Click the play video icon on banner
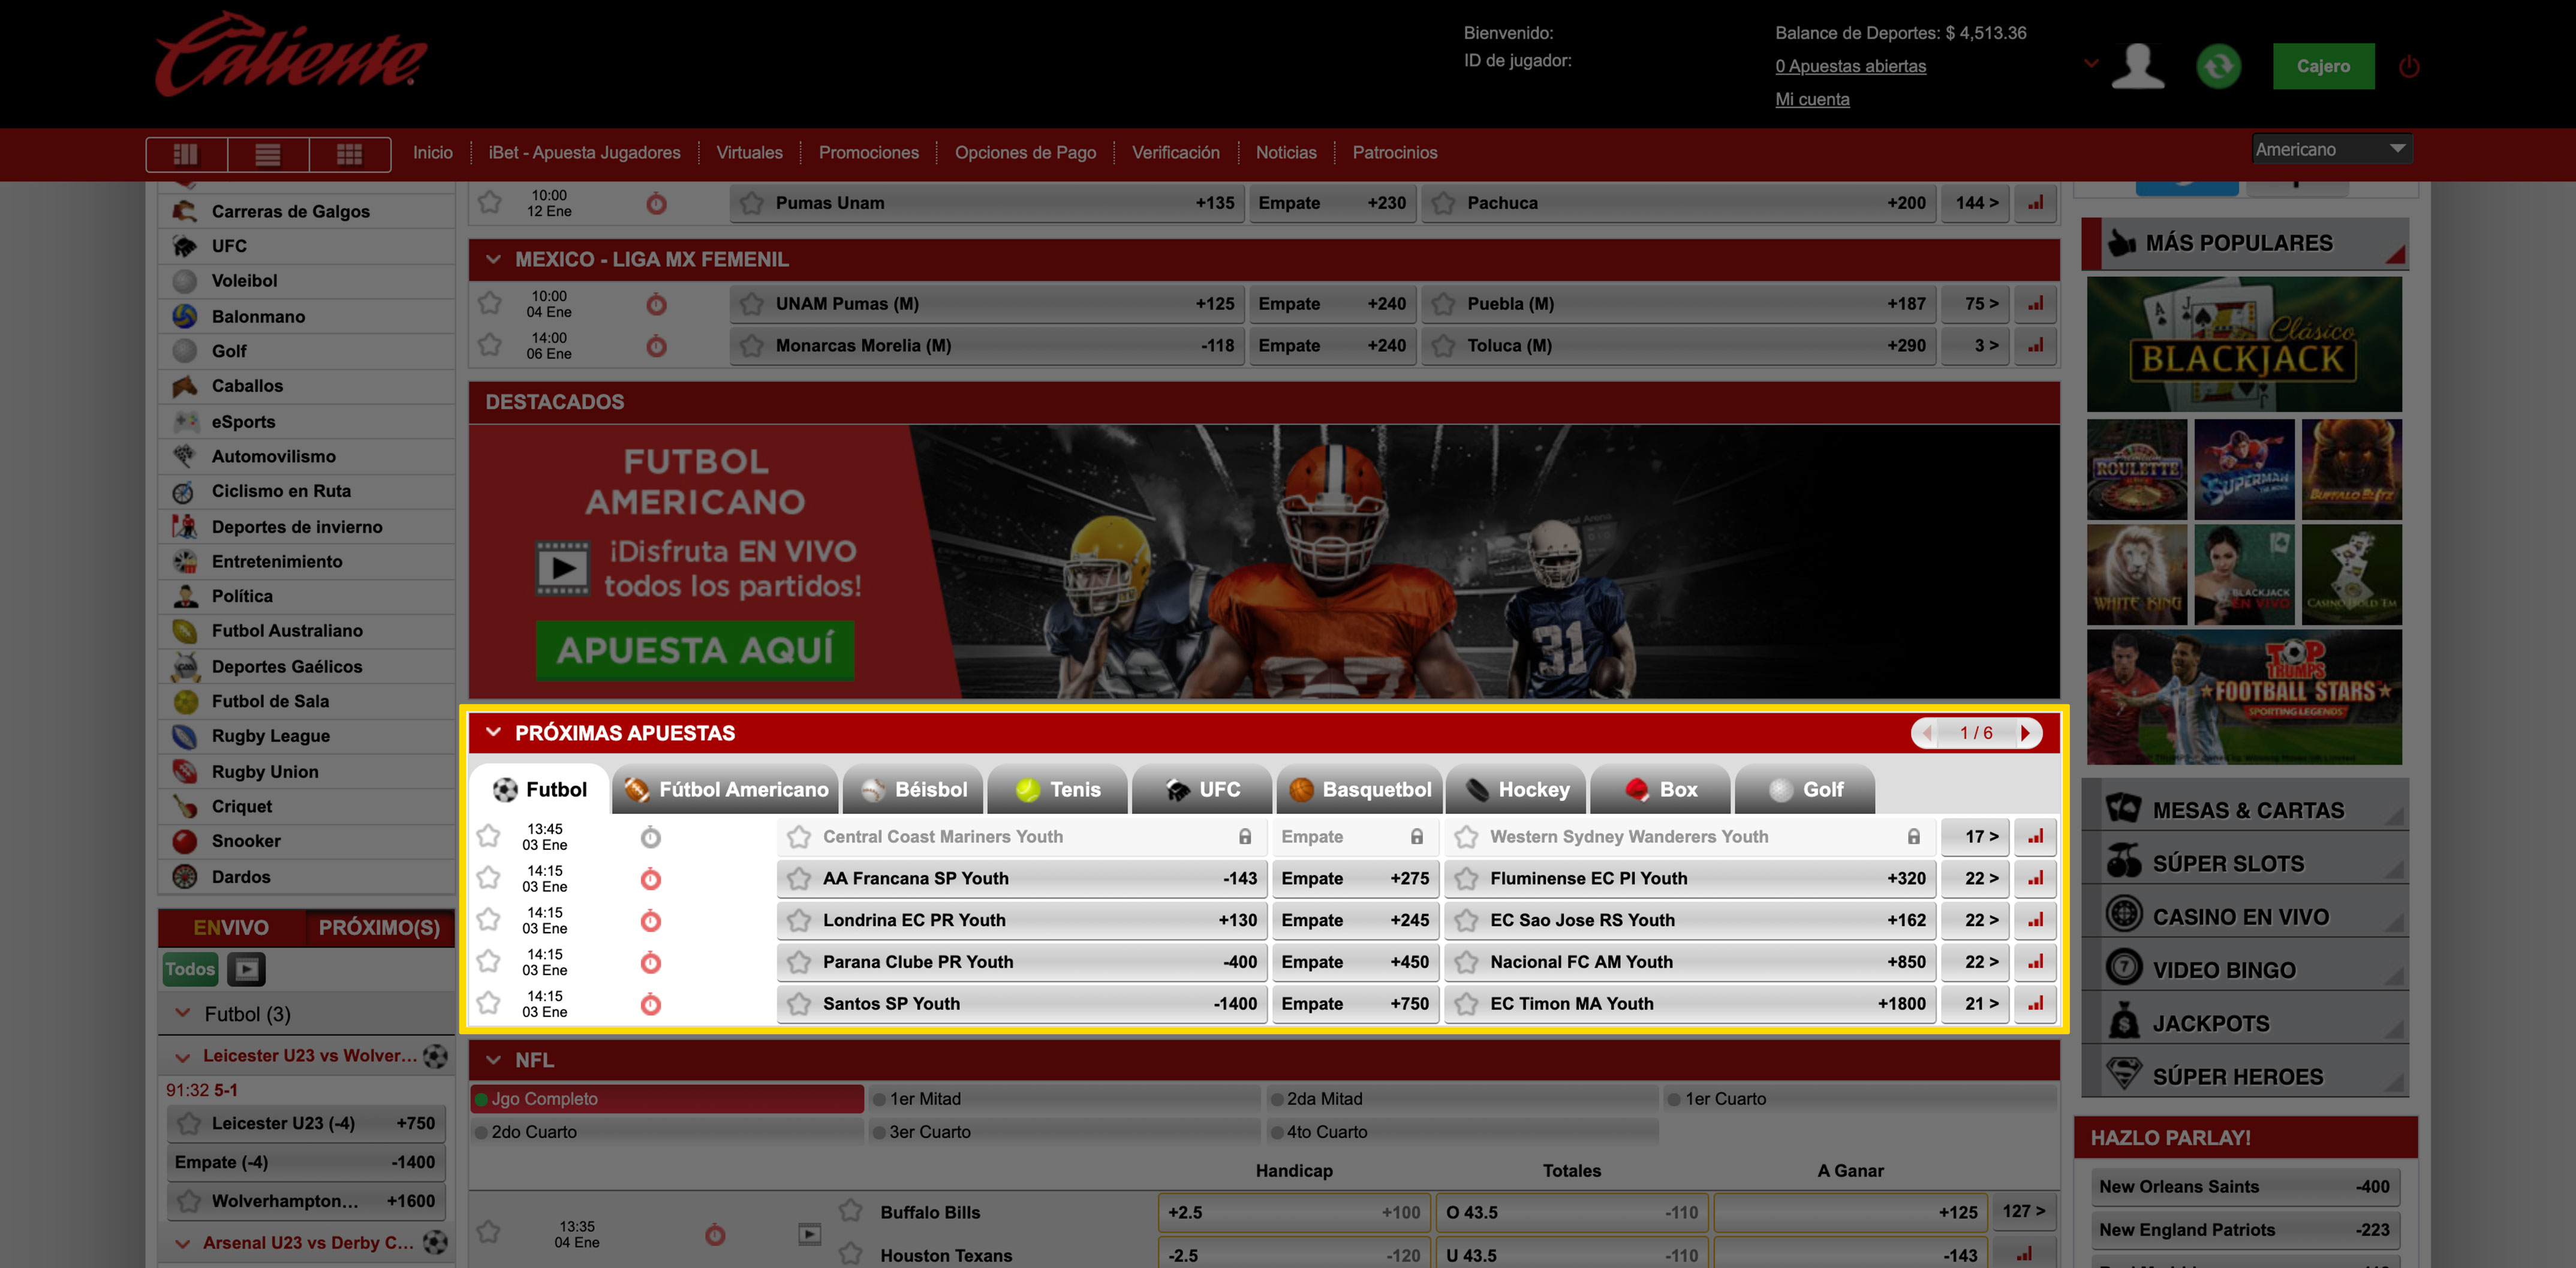Viewport: 2576px width, 1268px height. (x=563, y=568)
